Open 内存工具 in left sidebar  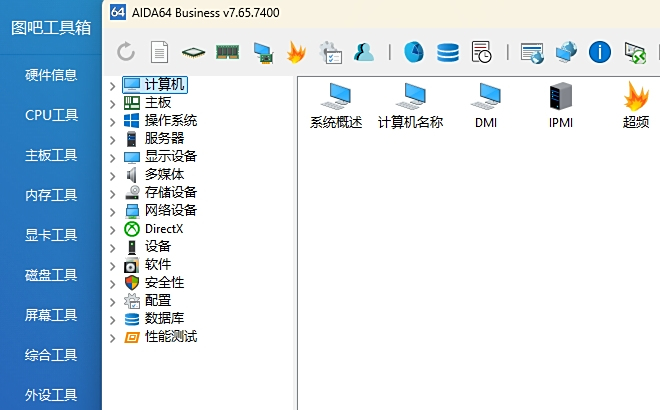(x=51, y=195)
